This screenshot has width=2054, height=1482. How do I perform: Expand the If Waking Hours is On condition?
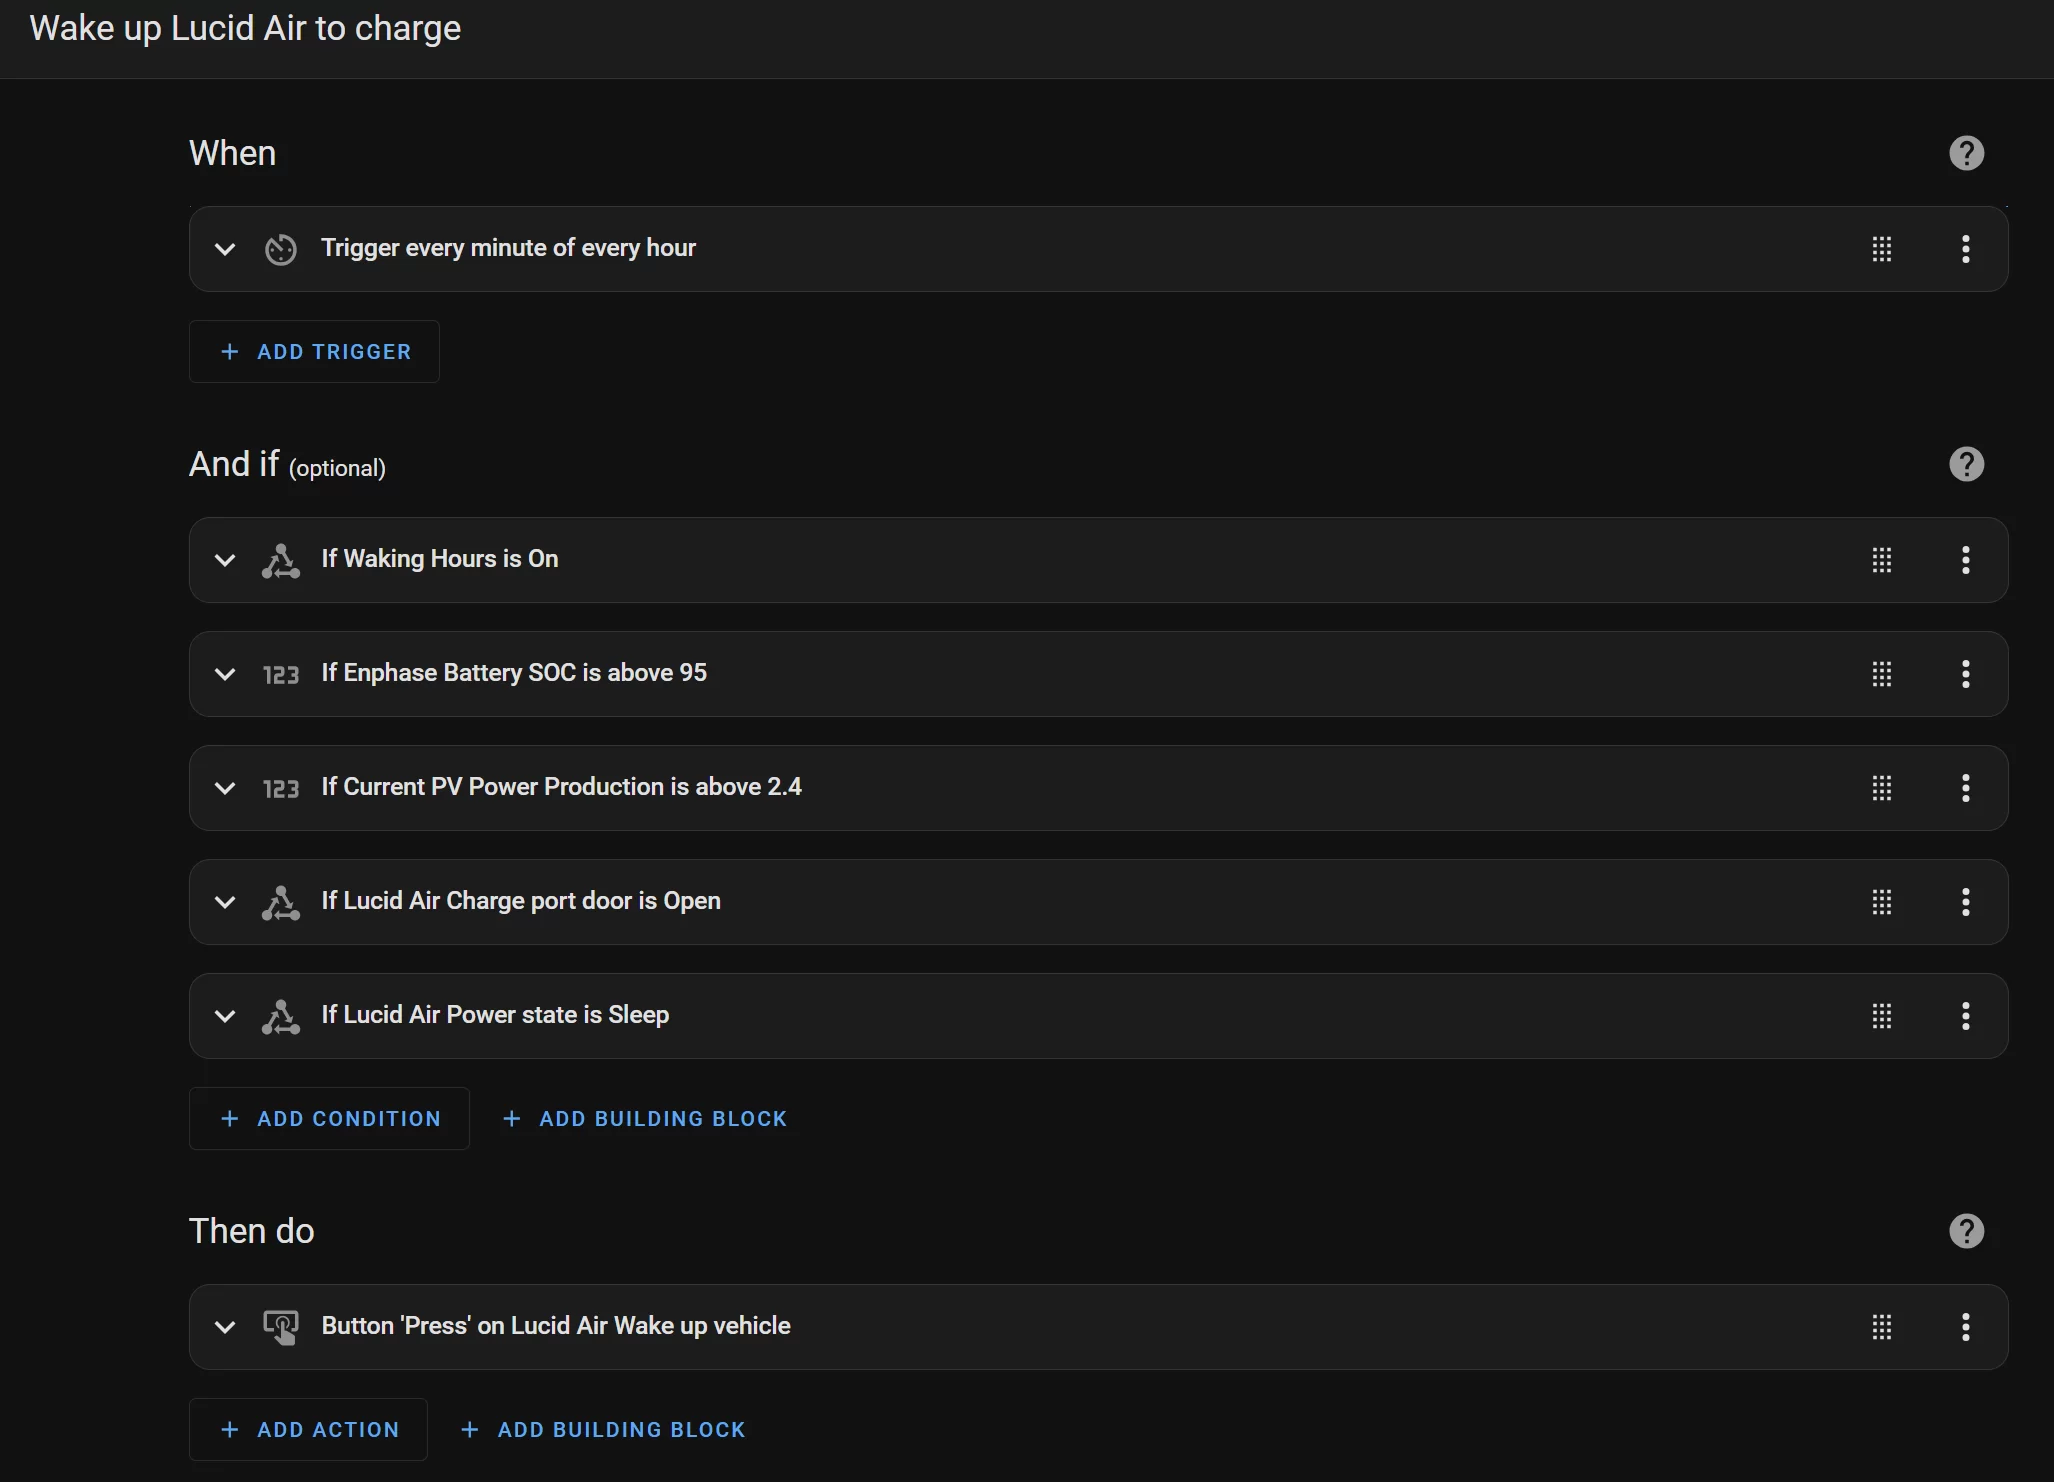pos(225,560)
